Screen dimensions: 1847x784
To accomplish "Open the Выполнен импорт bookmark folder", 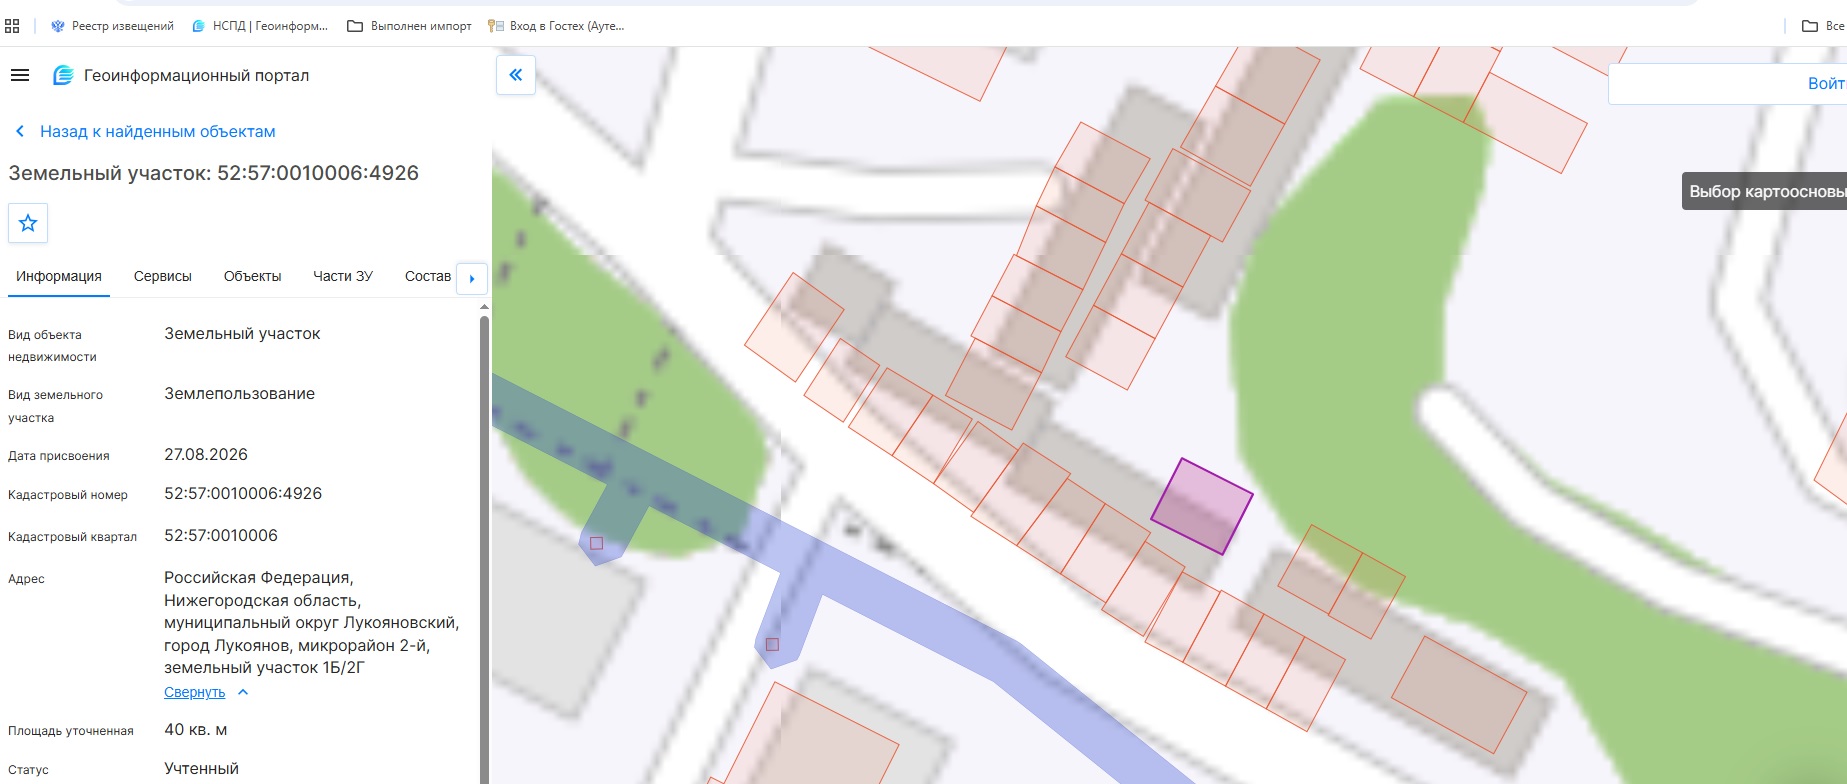I will click(x=410, y=26).
